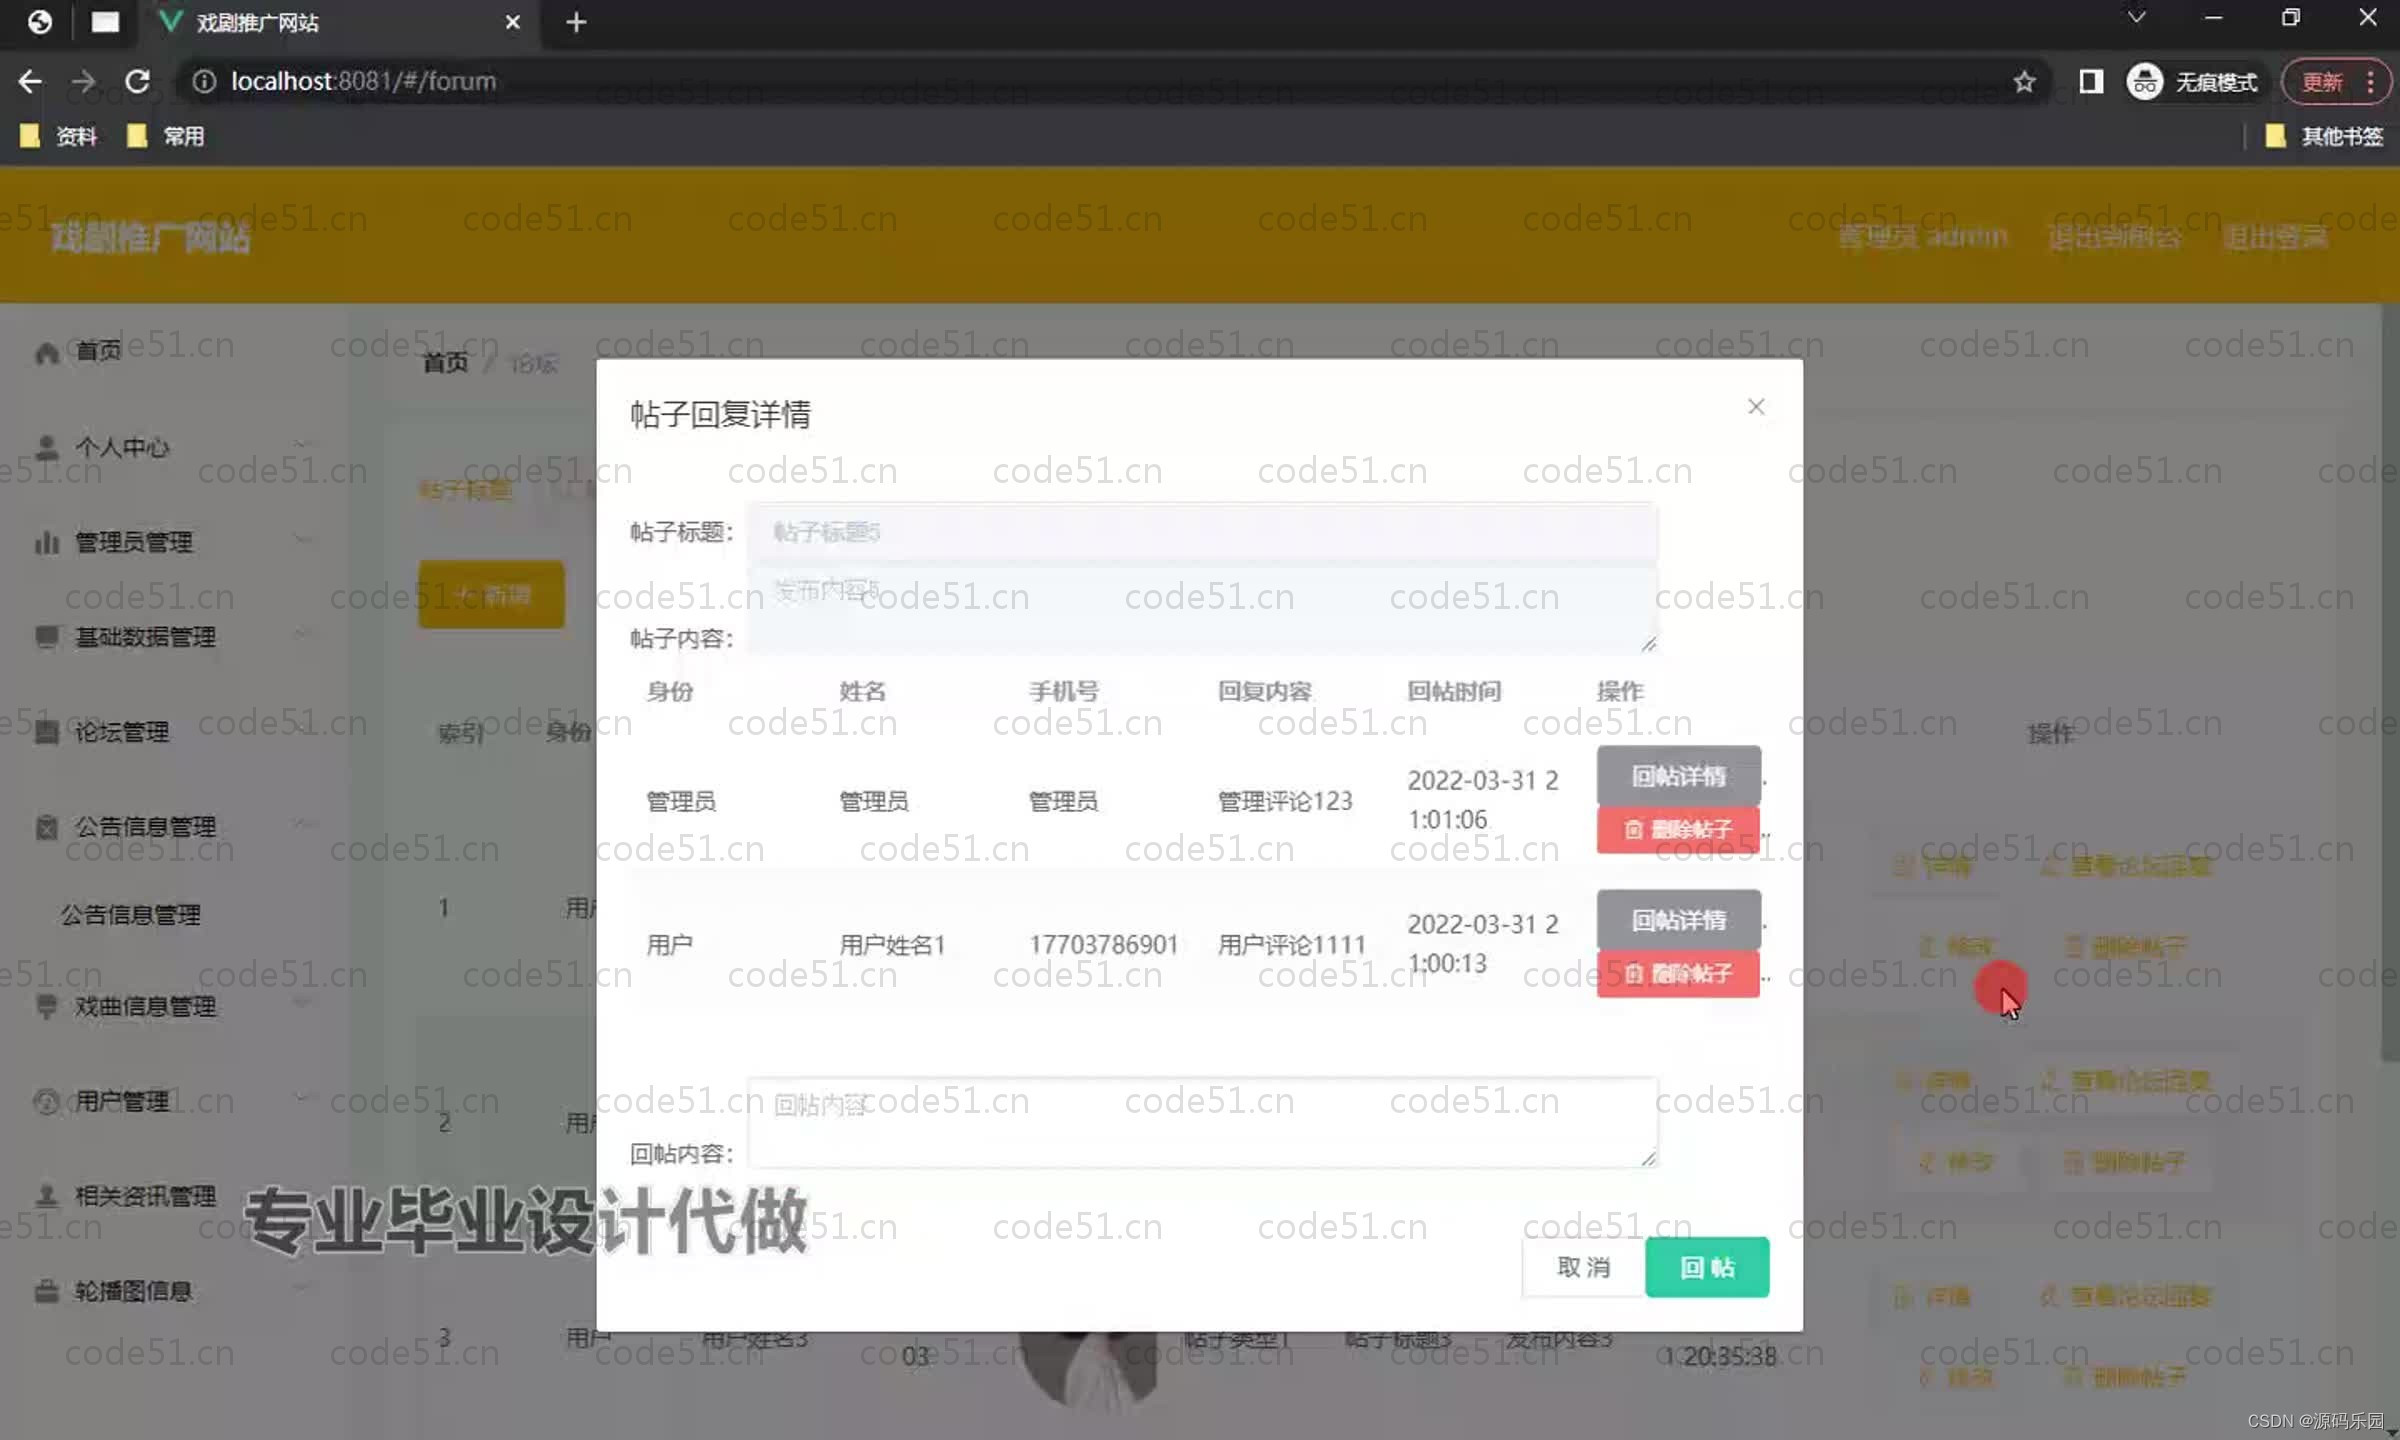Click the 回帖内容 reply text area
The width and height of the screenshot is (2400, 1440).
point(1201,1124)
